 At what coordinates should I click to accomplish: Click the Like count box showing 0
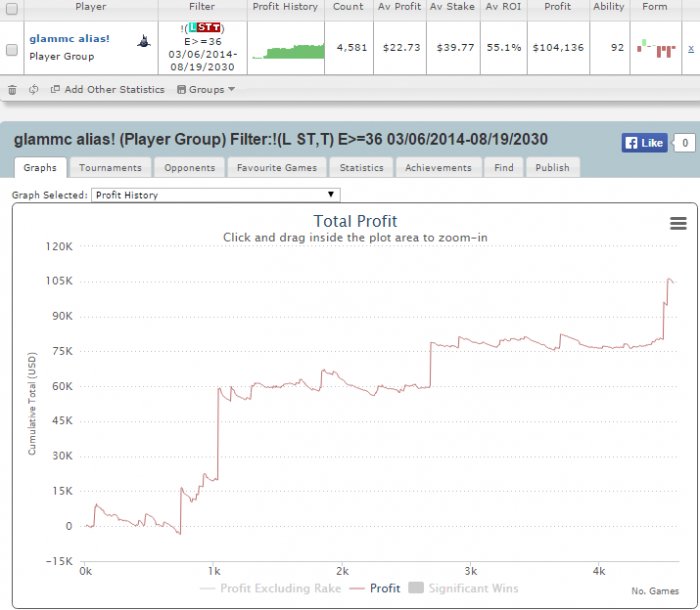coord(684,143)
